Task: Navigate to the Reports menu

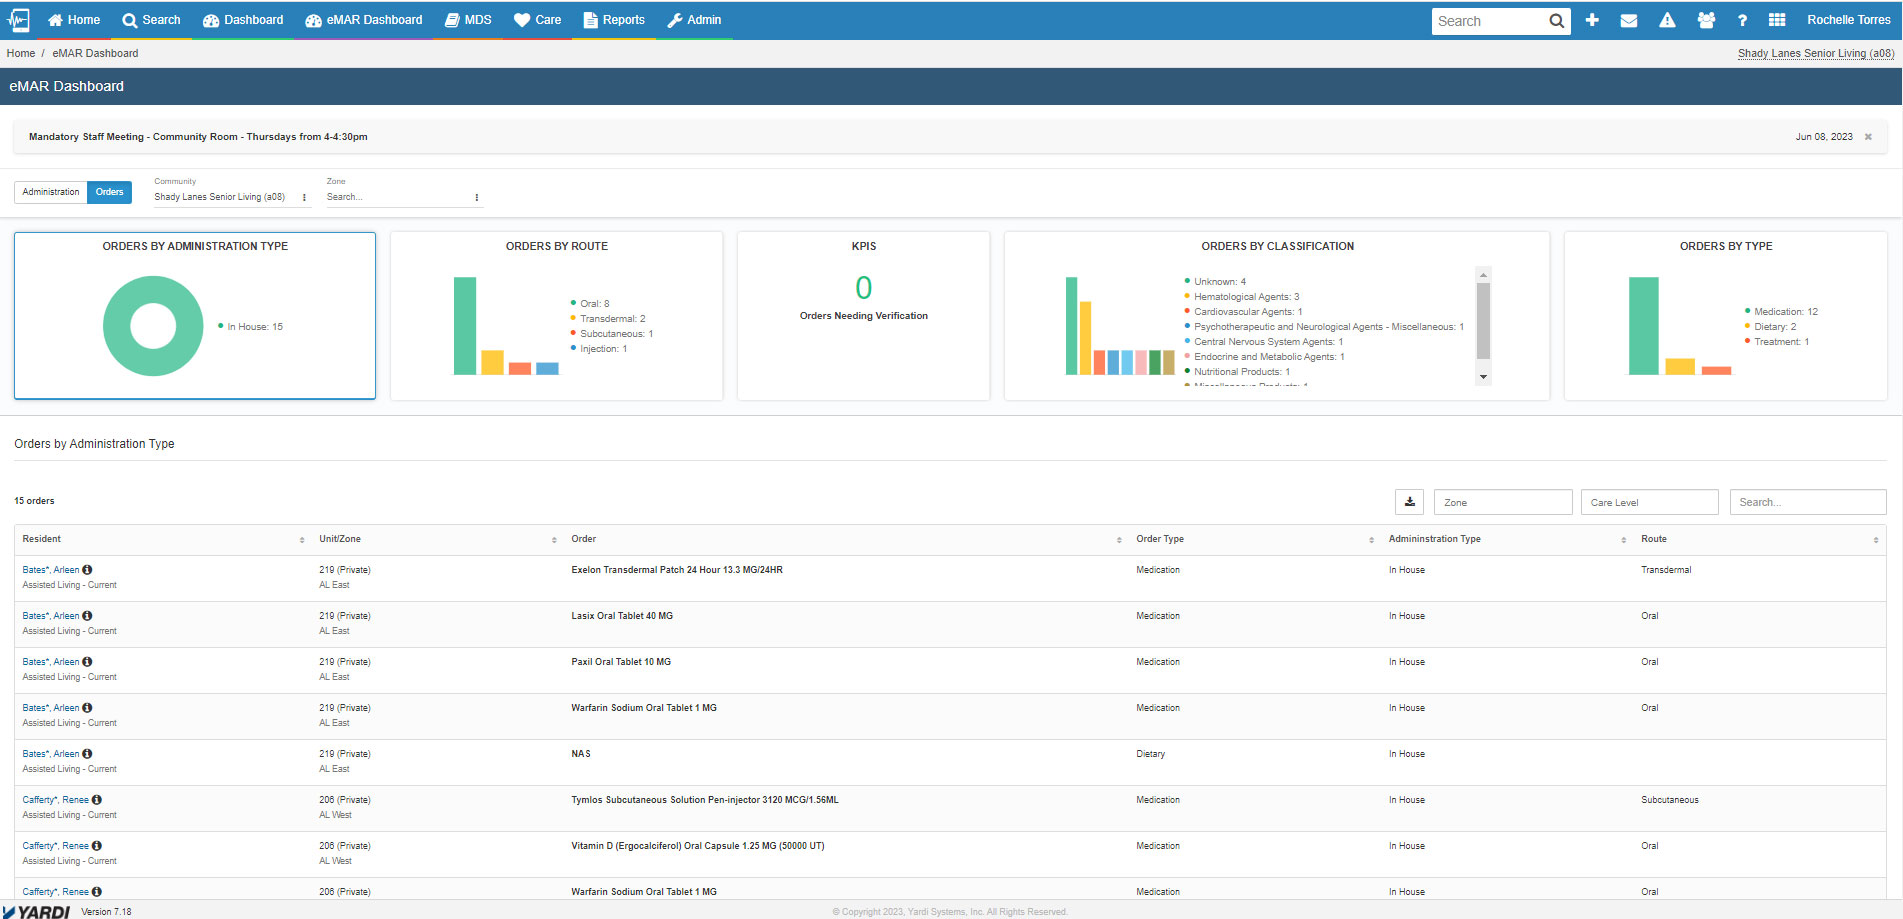Action: click(614, 19)
